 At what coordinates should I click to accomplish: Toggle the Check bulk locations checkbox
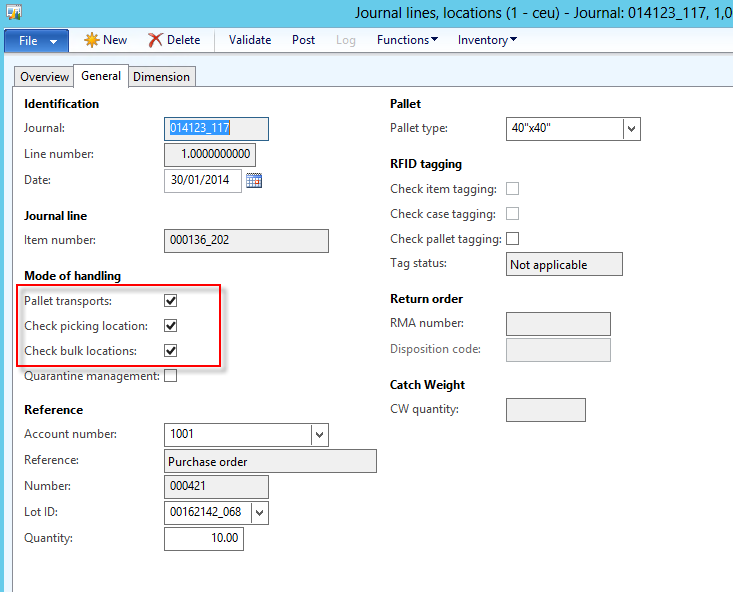[x=171, y=351]
